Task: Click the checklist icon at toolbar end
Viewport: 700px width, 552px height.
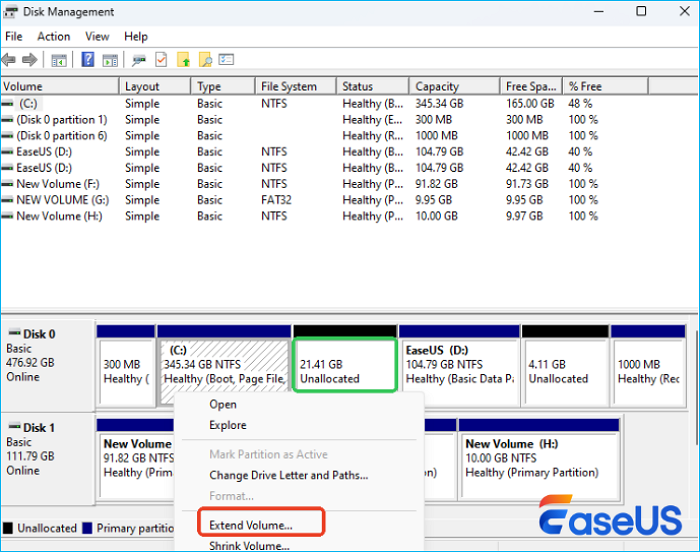Action: 227,60
